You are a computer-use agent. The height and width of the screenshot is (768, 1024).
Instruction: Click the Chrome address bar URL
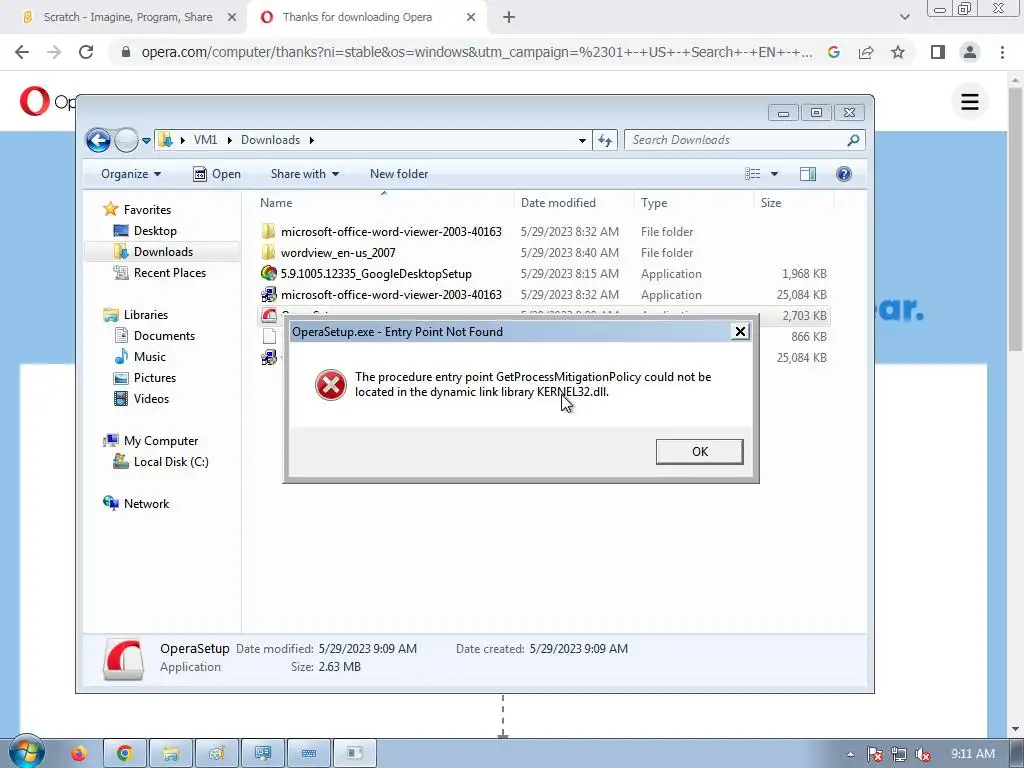[477, 52]
